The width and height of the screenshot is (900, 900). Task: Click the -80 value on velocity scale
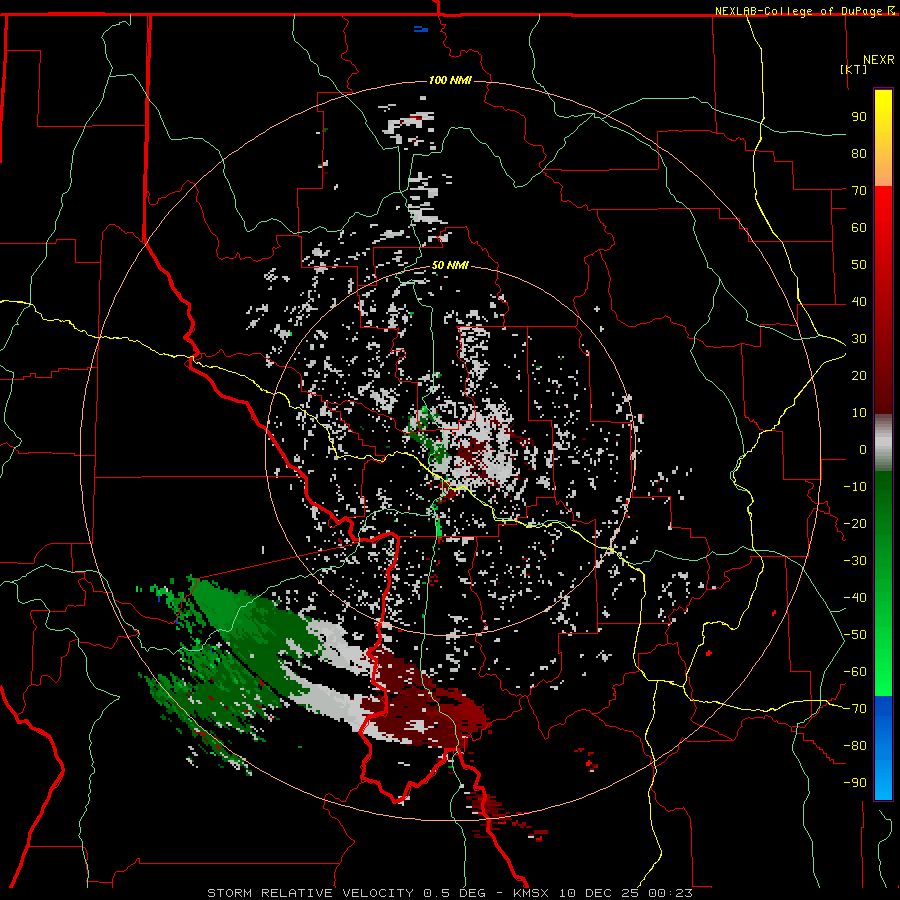[855, 746]
